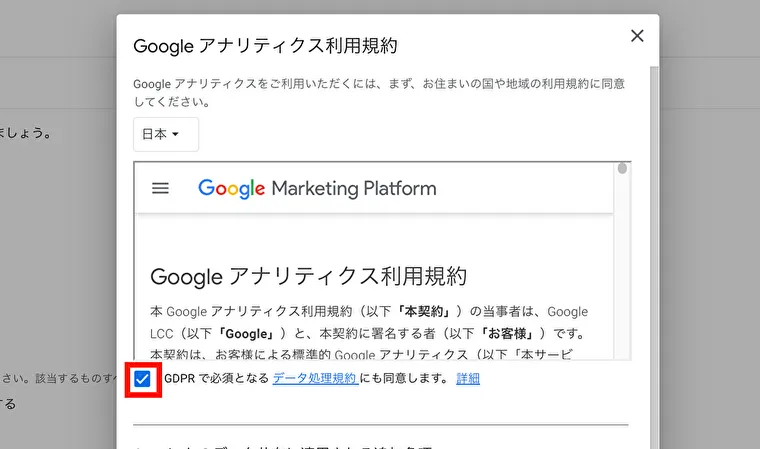Click the bold 「Google」 term in paragraph
This screenshot has height=449, width=760.
[246, 334]
